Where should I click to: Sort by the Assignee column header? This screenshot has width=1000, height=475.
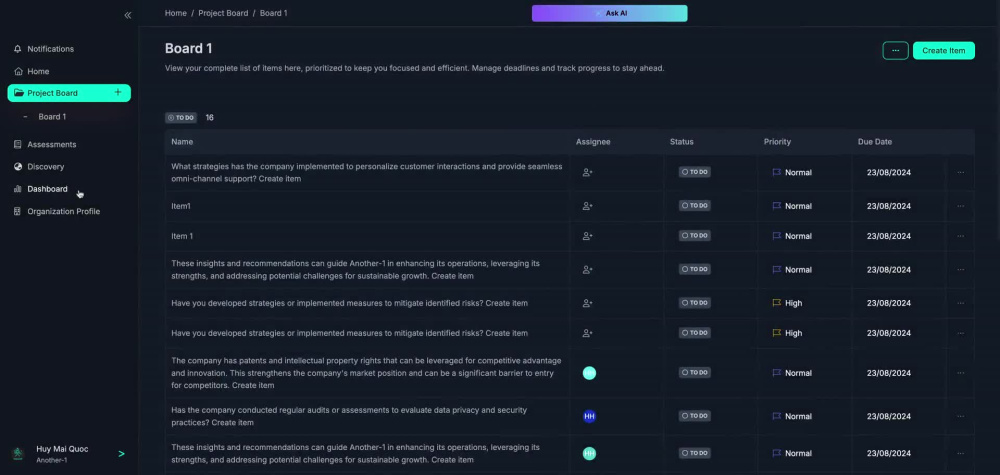point(593,142)
